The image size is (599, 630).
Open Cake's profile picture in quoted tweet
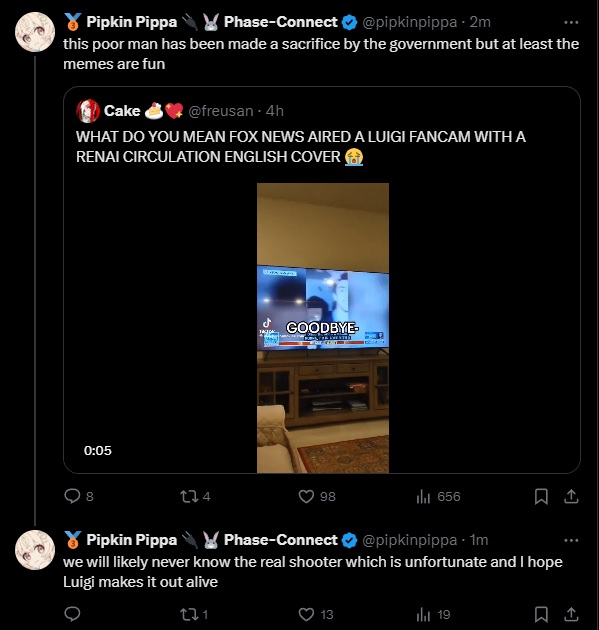[x=88, y=111]
